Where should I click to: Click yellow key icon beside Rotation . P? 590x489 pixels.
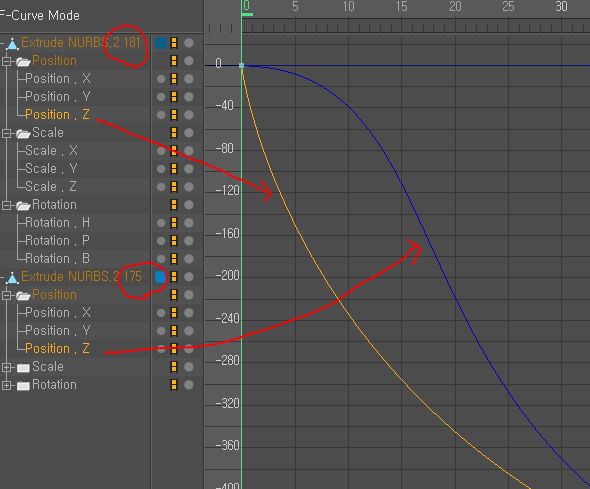pos(173,241)
